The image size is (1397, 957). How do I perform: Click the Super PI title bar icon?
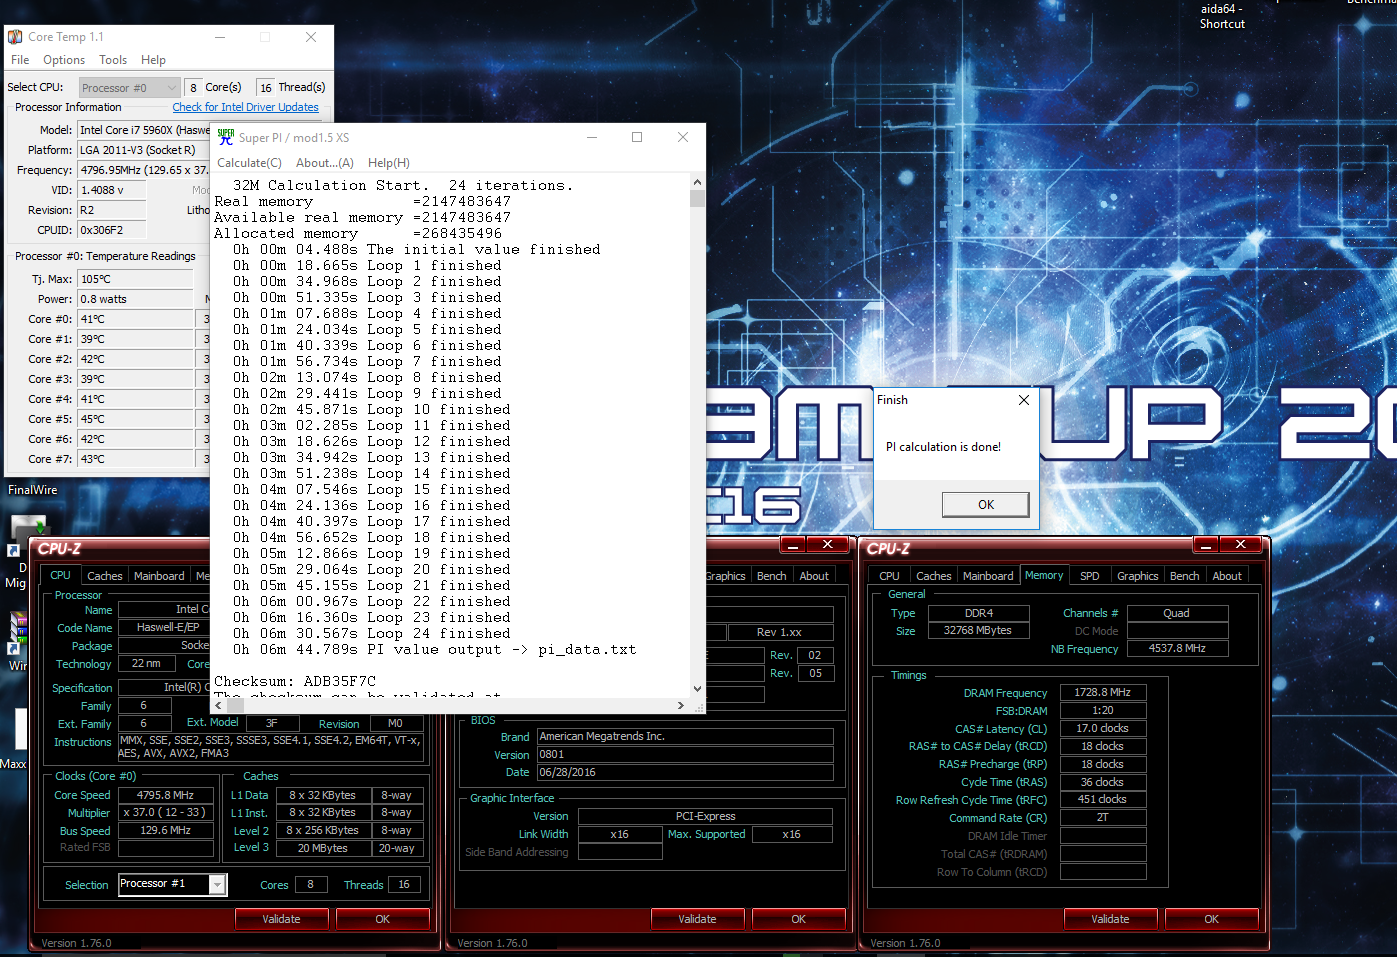226,137
